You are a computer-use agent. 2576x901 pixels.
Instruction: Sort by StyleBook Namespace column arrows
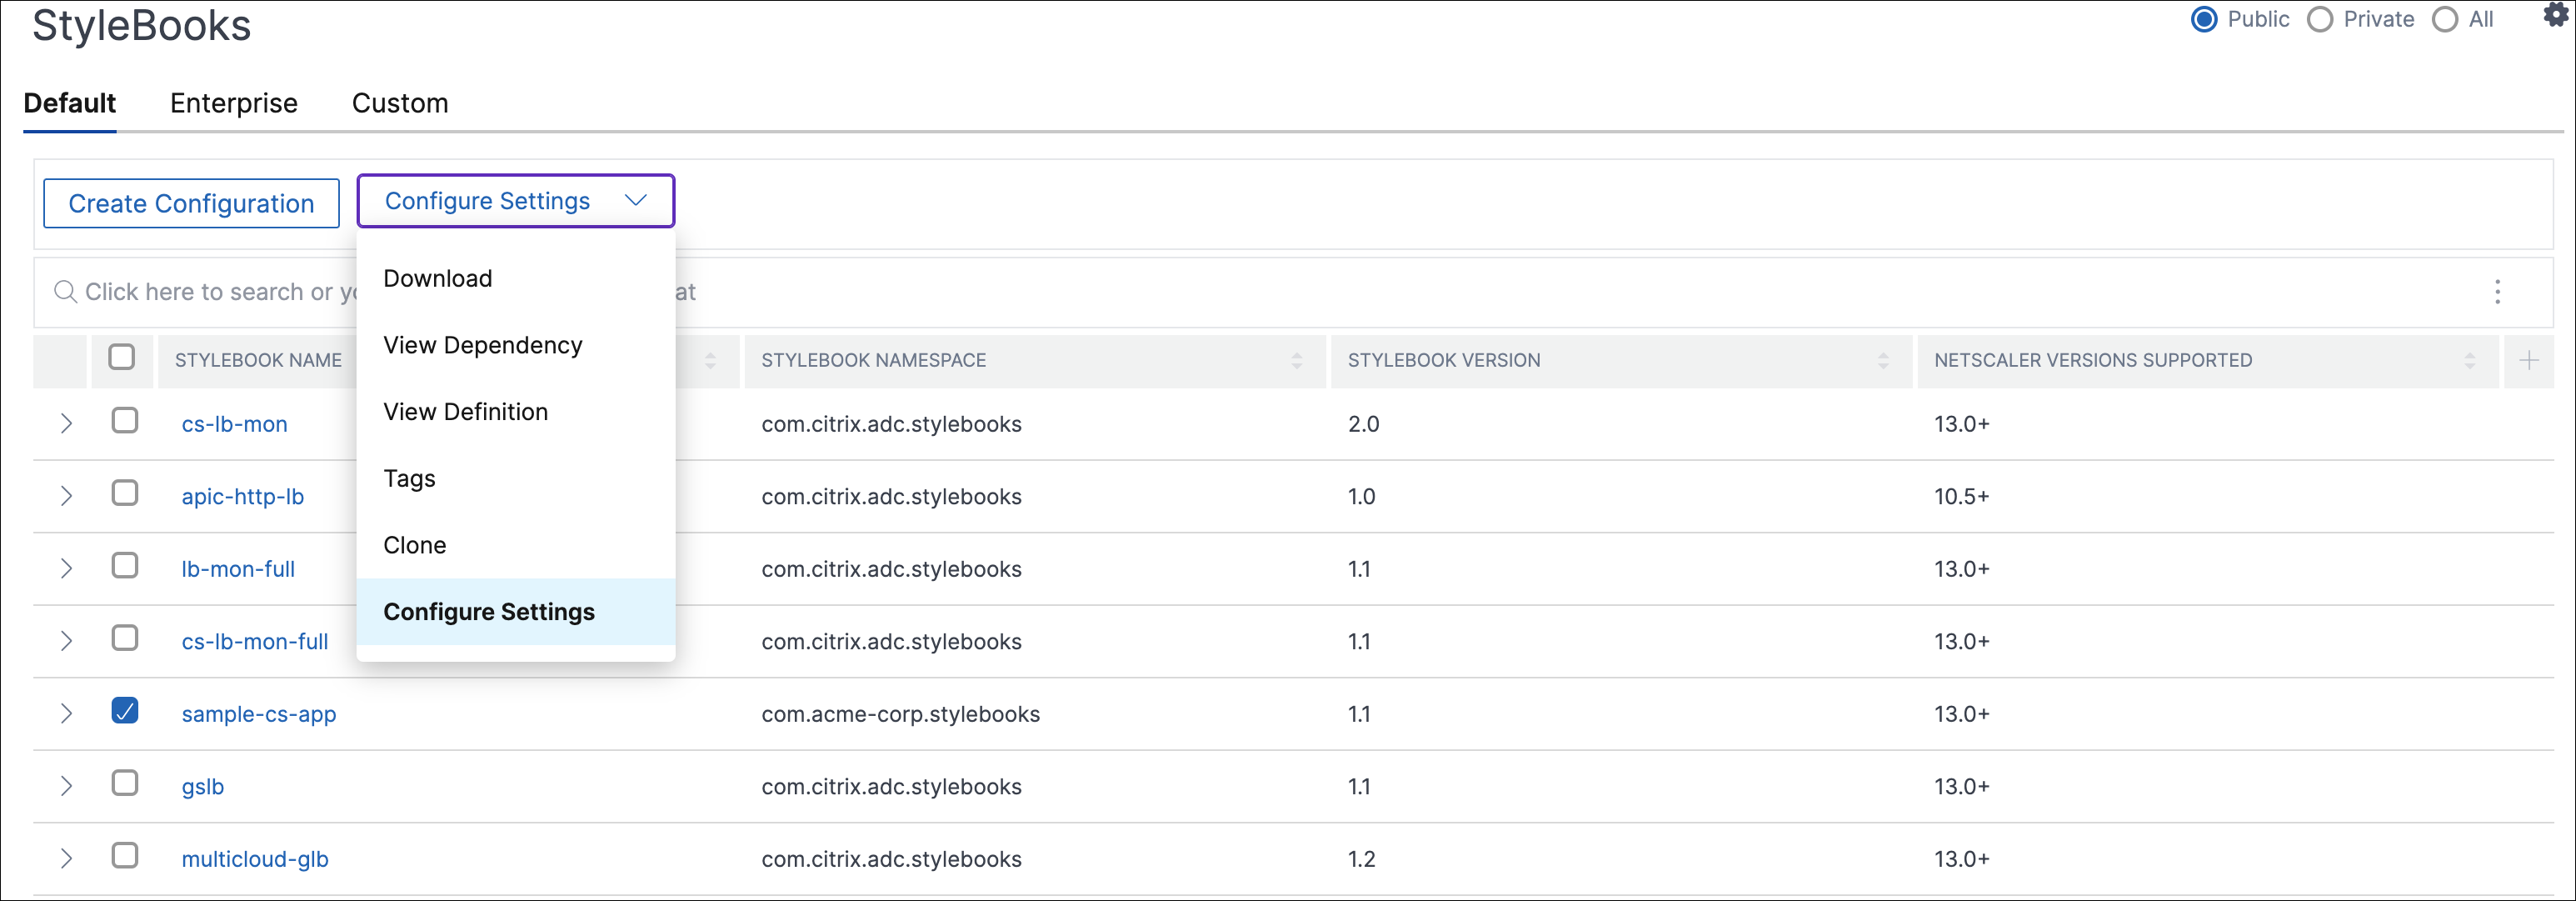click(x=1296, y=360)
